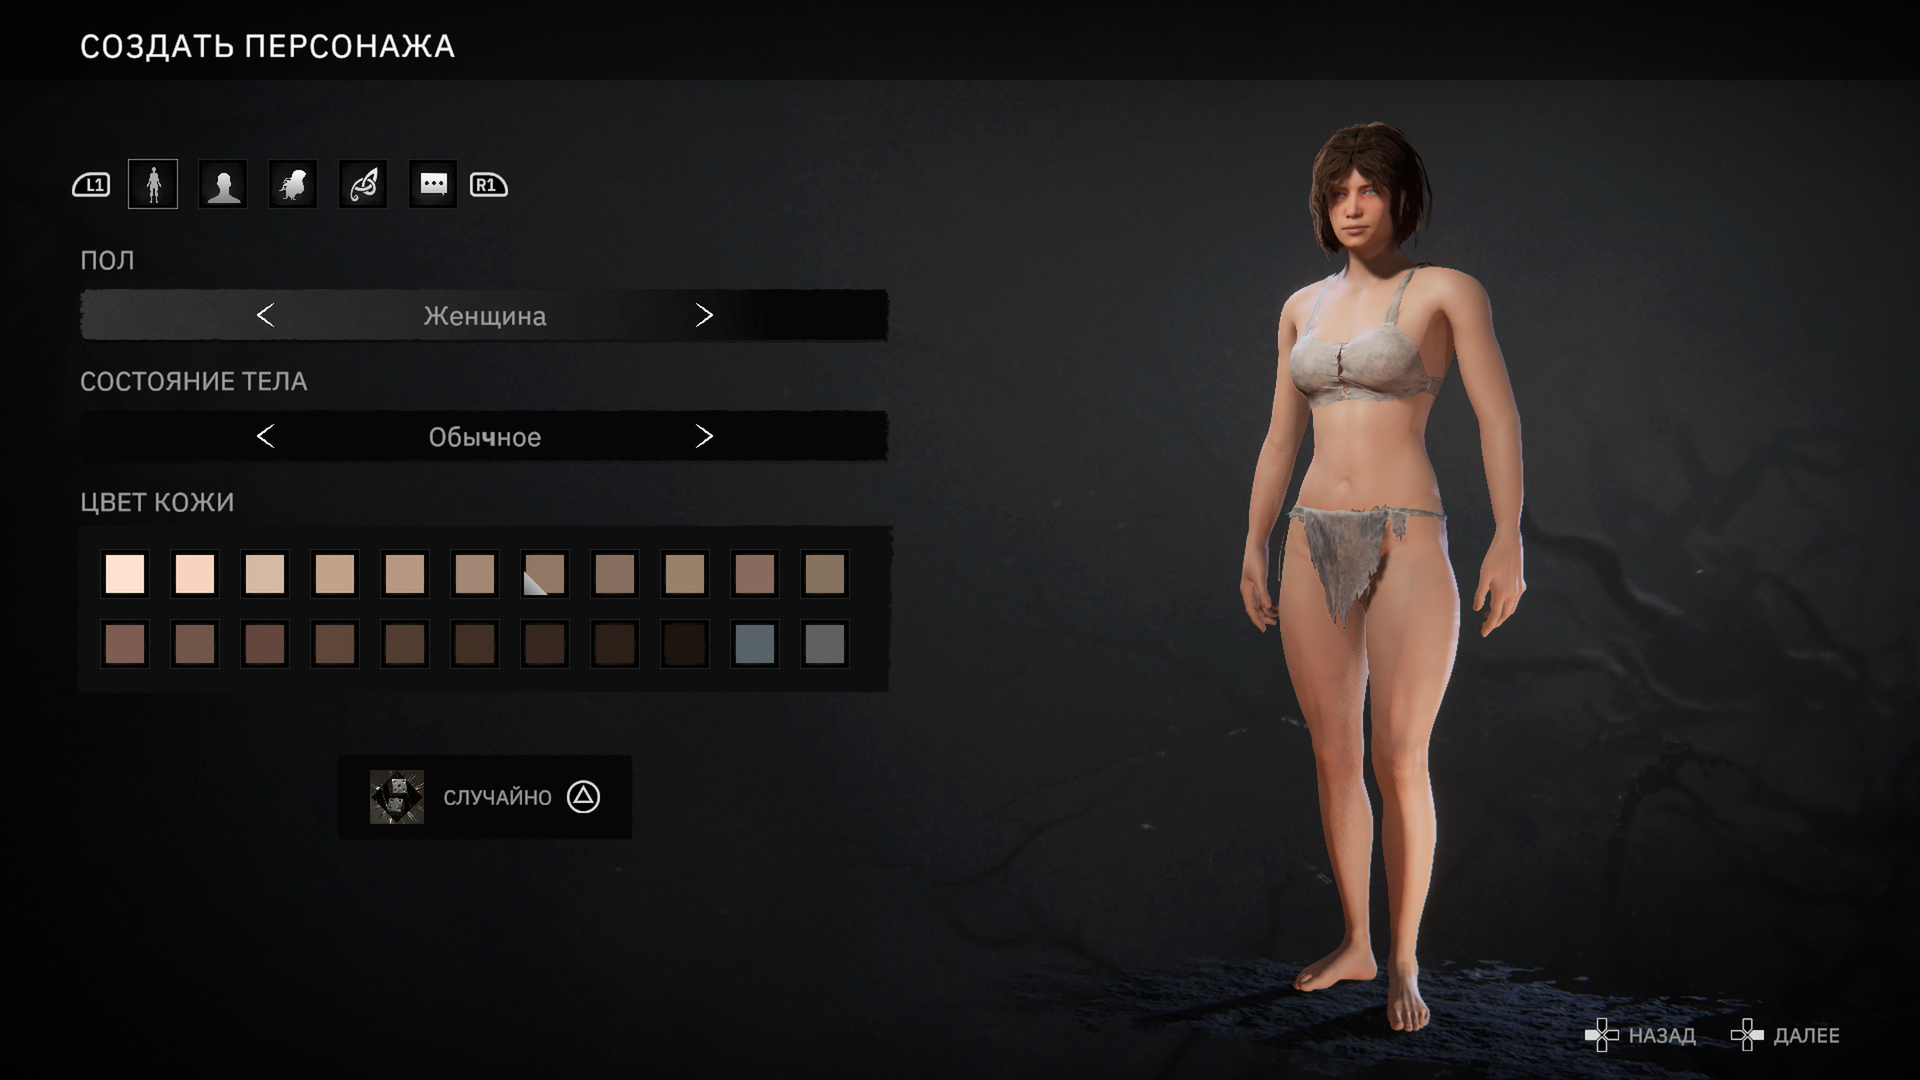Pick the darkest near-black skin swatch
The width and height of the screenshot is (1920, 1080).
(685, 644)
